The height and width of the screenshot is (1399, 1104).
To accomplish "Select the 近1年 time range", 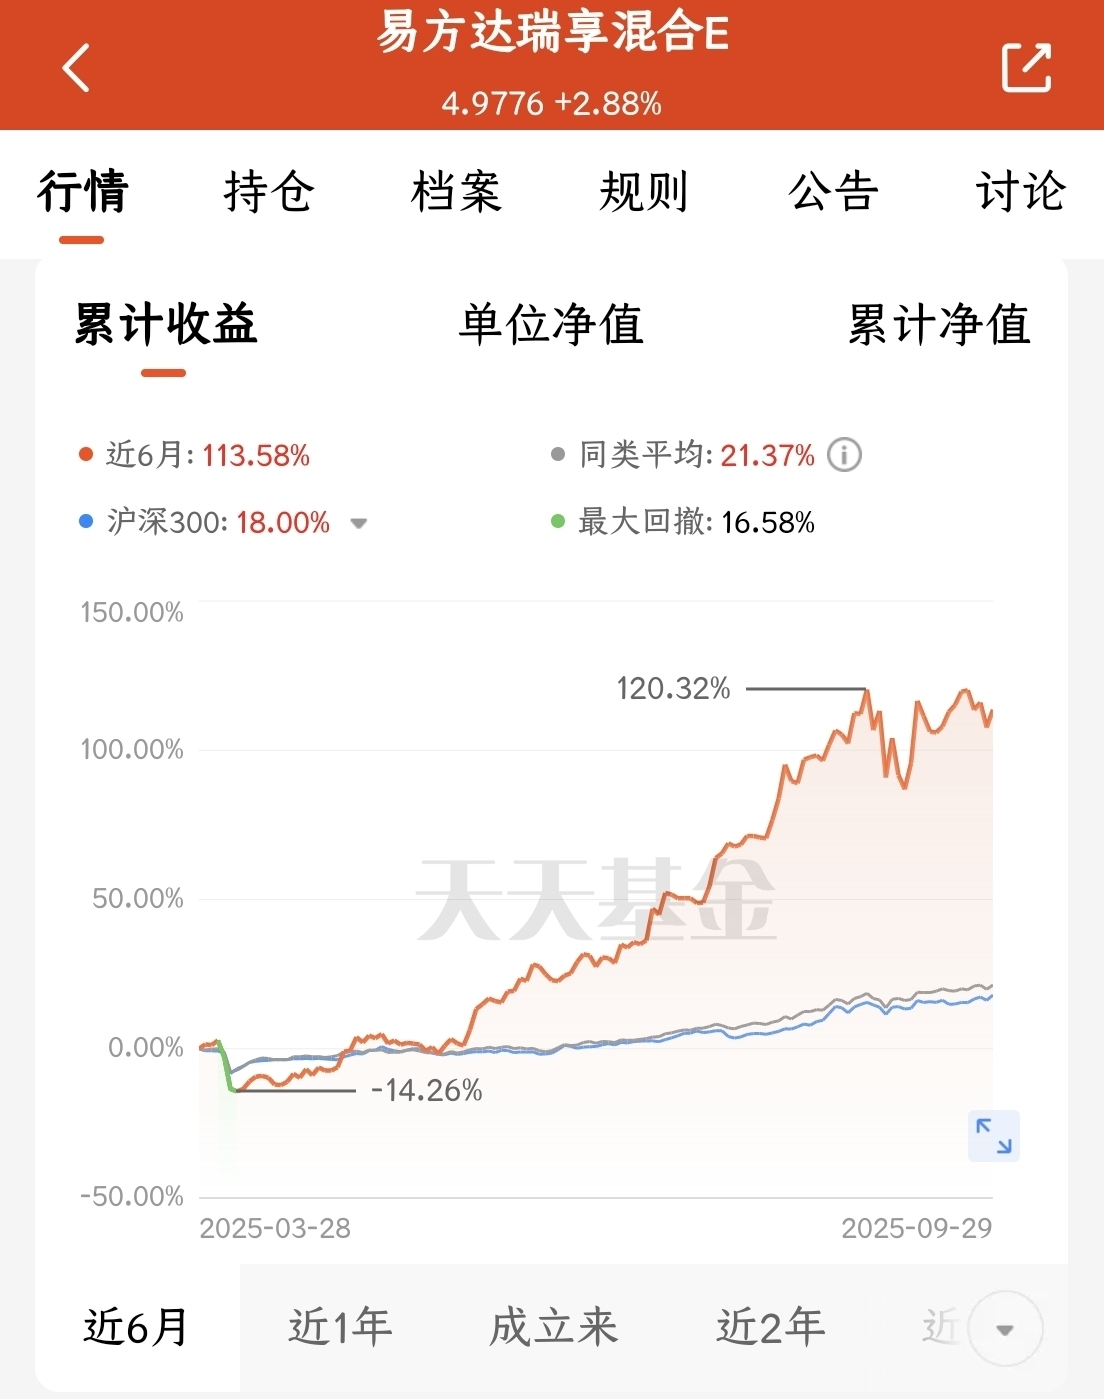I will tap(340, 1327).
